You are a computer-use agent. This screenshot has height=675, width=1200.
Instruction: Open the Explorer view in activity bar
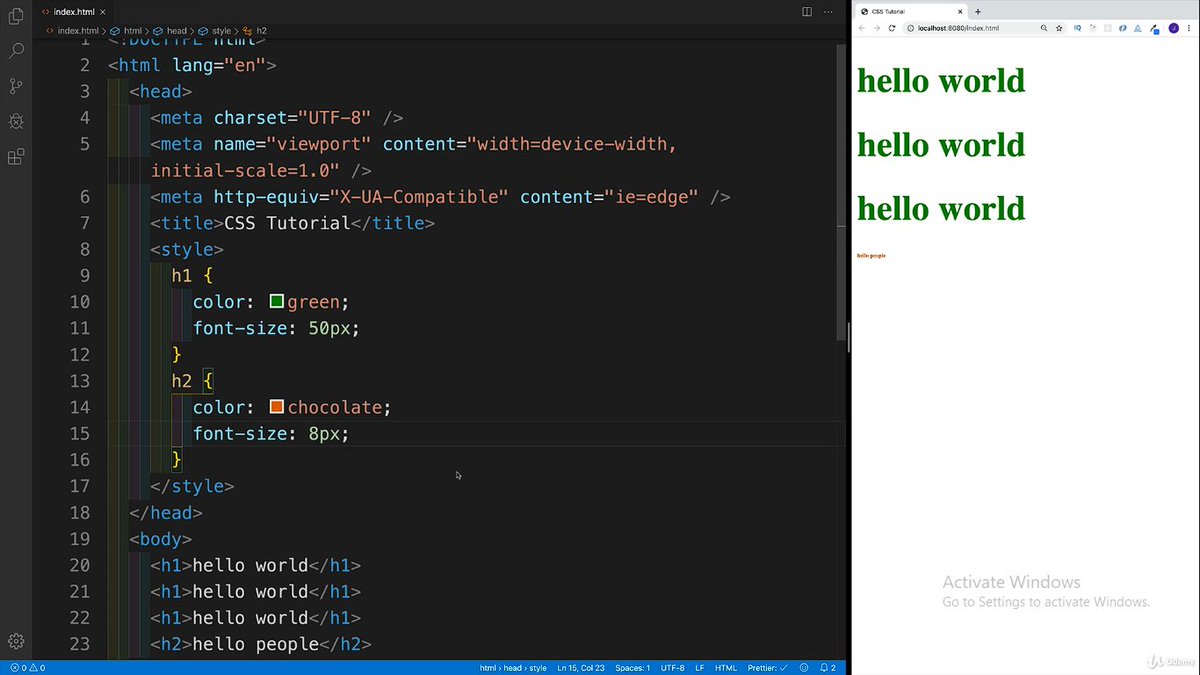(x=16, y=17)
